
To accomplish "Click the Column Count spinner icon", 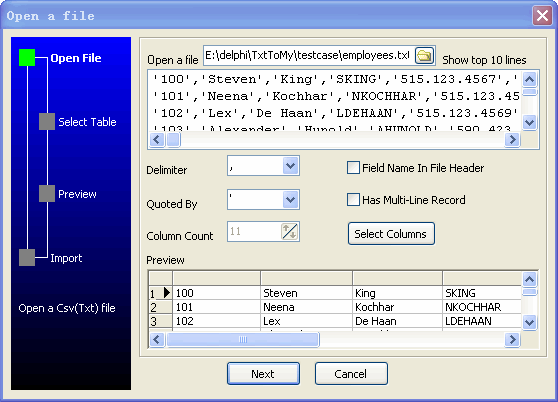I will click(x=290, y=232).
